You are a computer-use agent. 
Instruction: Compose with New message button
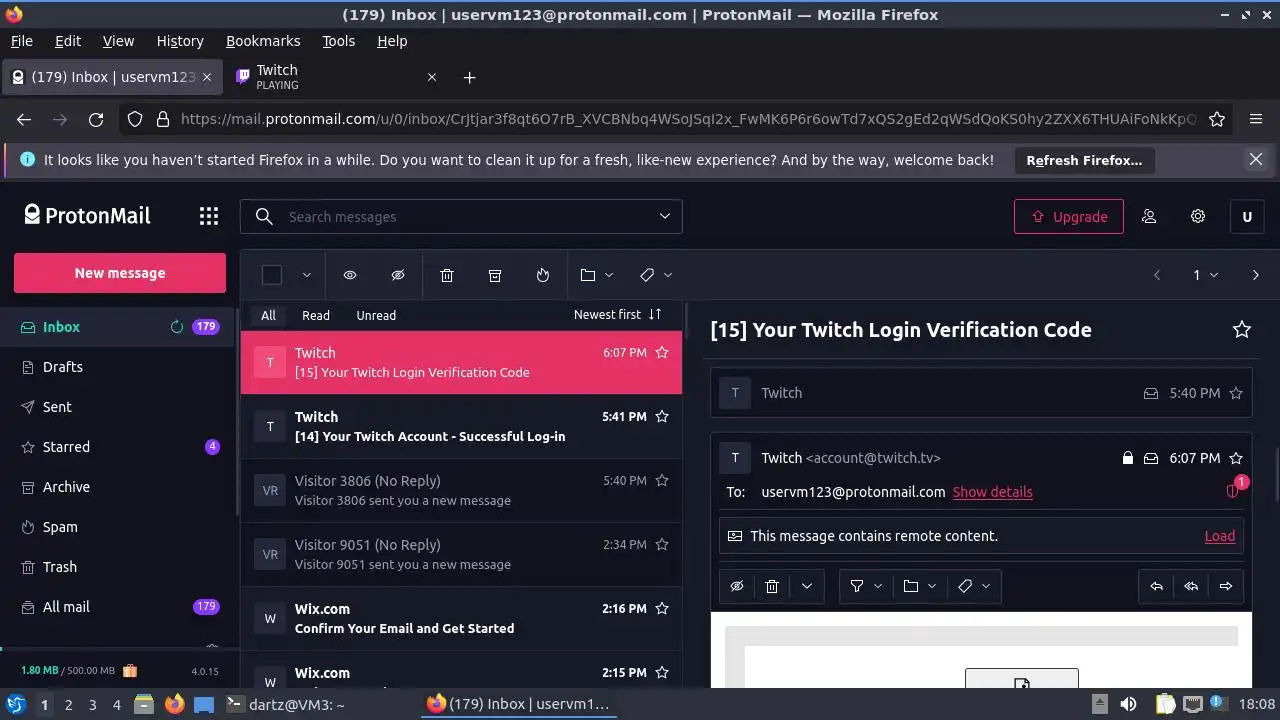(120, 273)
